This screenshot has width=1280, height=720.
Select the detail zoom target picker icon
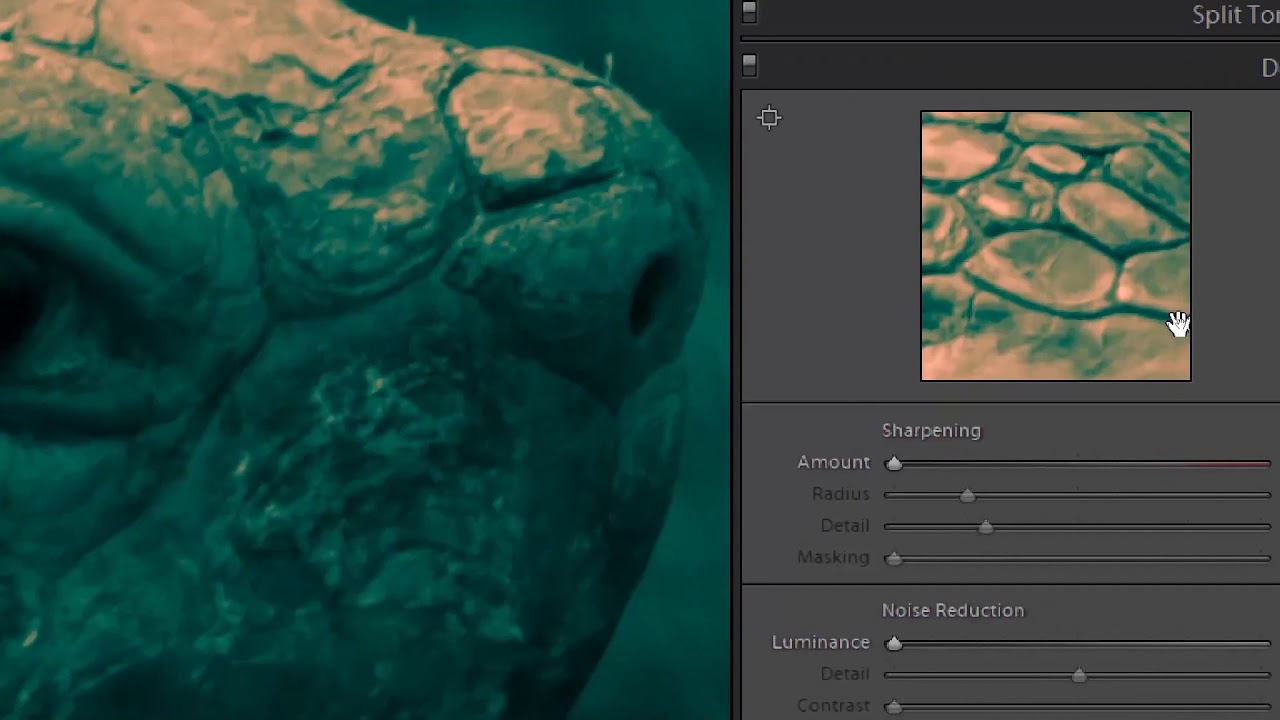[x=769, y=118]
